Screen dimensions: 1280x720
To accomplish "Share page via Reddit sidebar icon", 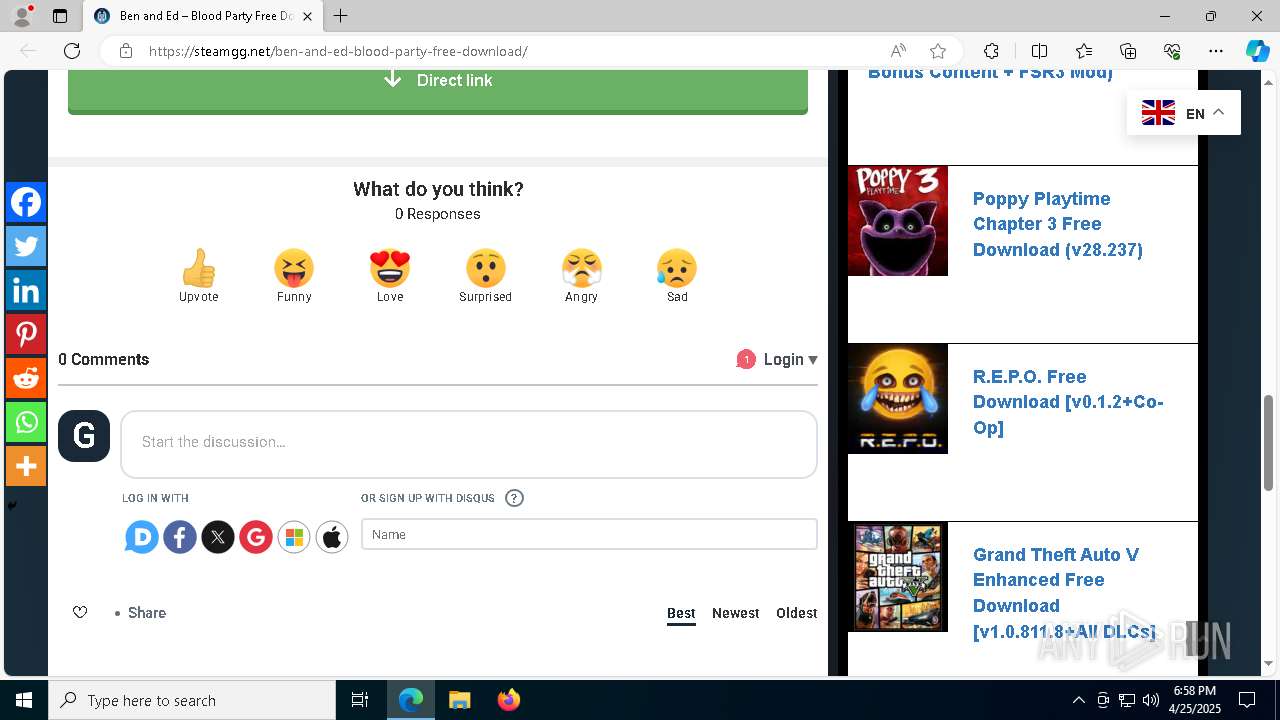I will [26, 378].
